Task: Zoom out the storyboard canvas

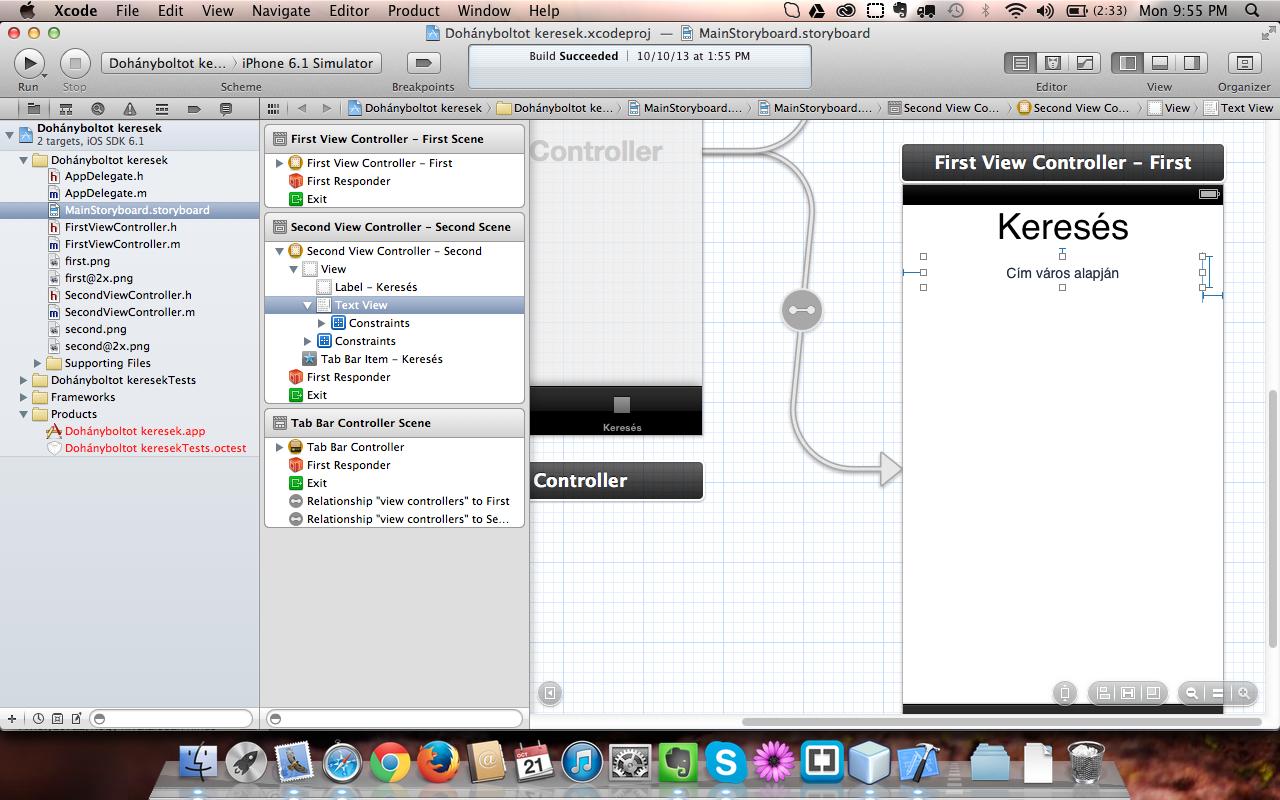Action: coord(1191,692)
